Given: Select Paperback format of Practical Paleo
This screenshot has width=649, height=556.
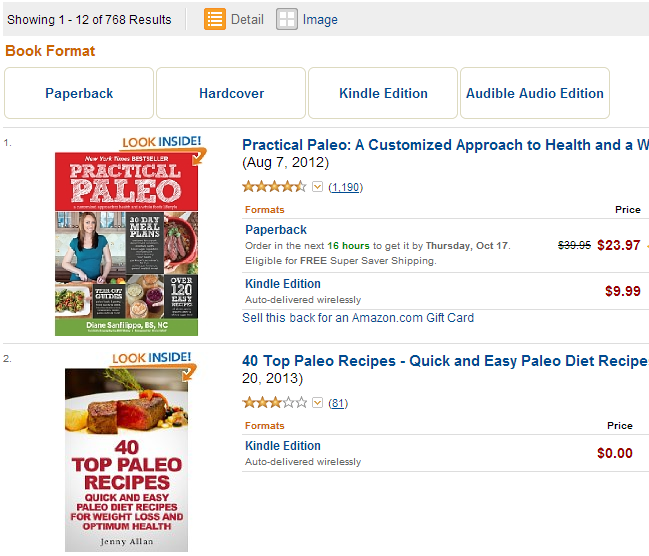Looking at the screenshot, I should coord(276,230).
